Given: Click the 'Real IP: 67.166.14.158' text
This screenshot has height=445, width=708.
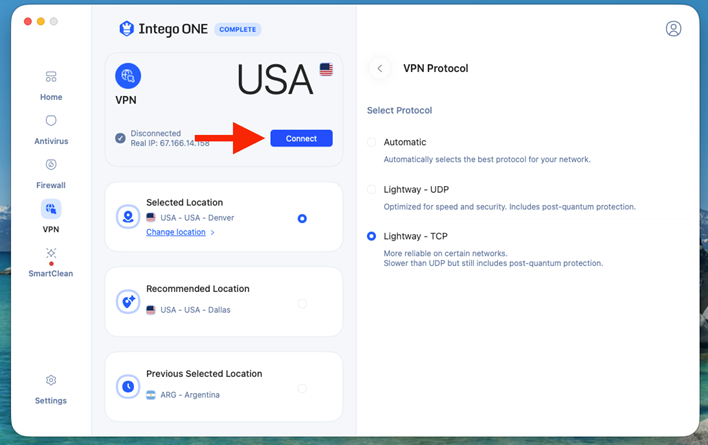Looking at the screenshot, I should pyautogui.click(x=170, y=144).
